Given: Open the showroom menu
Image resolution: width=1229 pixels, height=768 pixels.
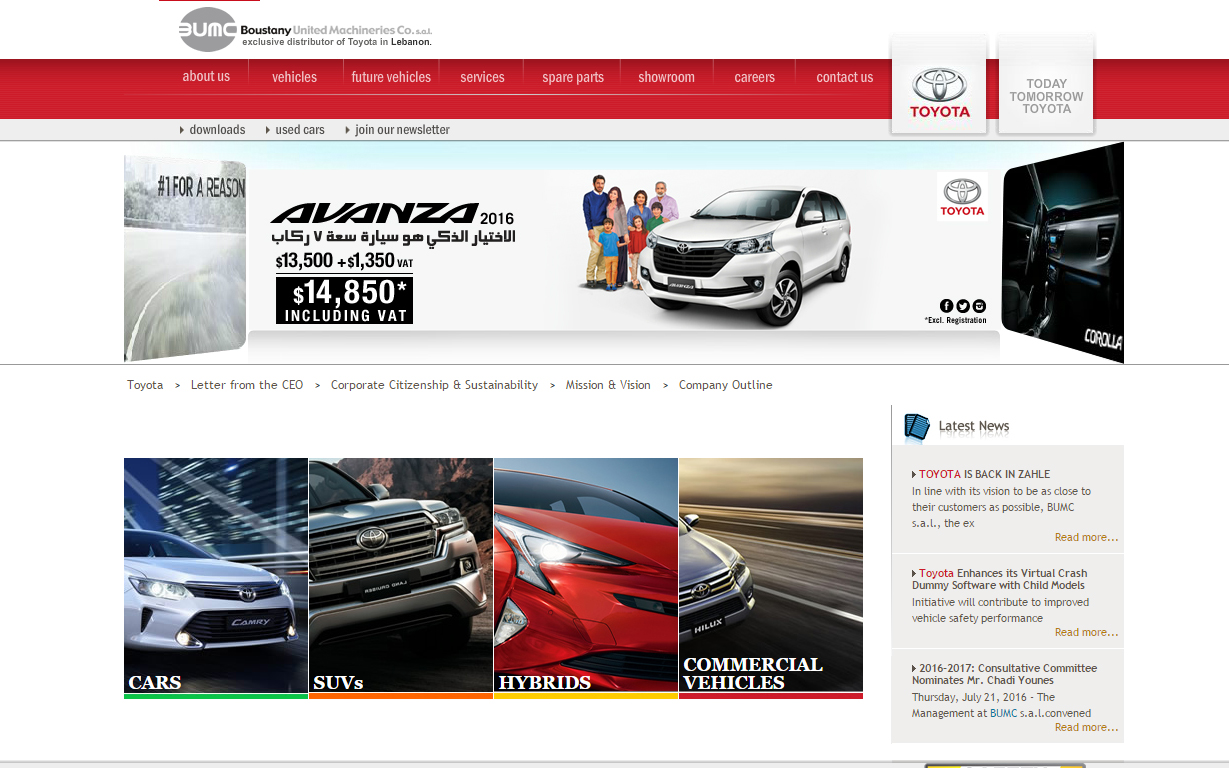Looking at the screenshot, I should pos(666,77).
